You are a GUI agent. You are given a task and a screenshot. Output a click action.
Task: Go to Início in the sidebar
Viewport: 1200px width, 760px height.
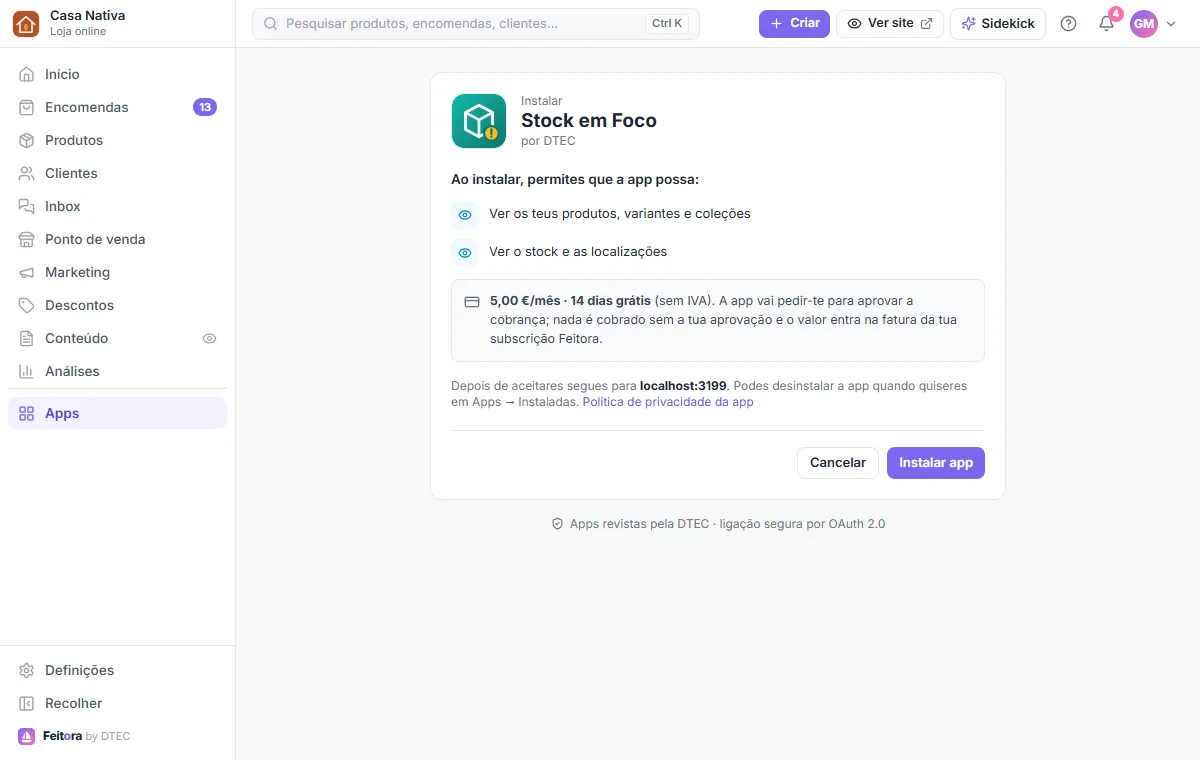pos(117,74)
